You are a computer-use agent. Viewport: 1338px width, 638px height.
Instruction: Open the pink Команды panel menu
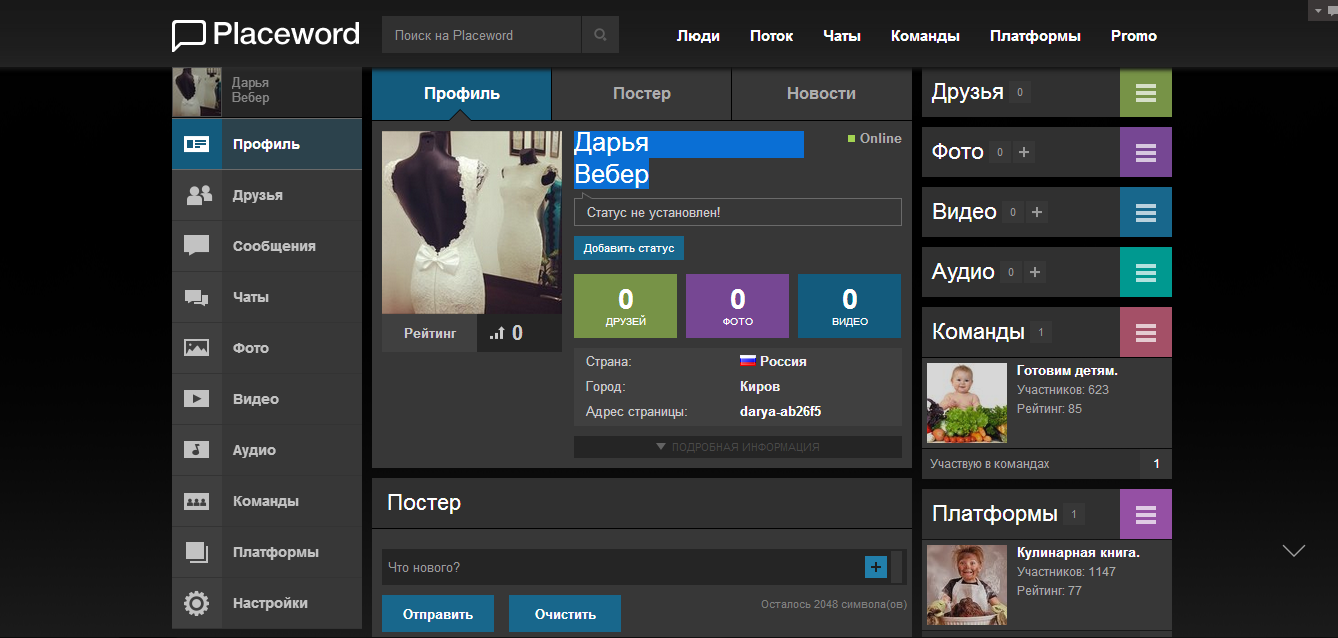[x=1146, y=332]
